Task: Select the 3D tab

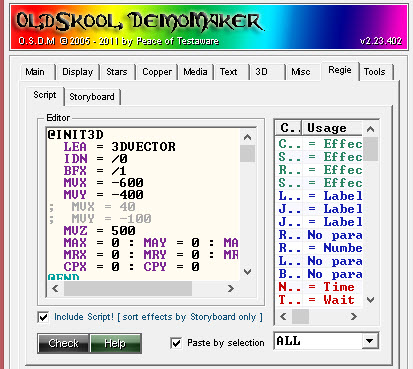Action: (x=261, y=72)
